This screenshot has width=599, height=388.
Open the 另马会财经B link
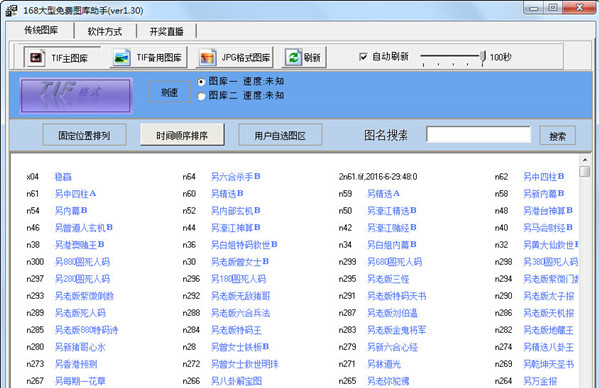coord(548,228)
